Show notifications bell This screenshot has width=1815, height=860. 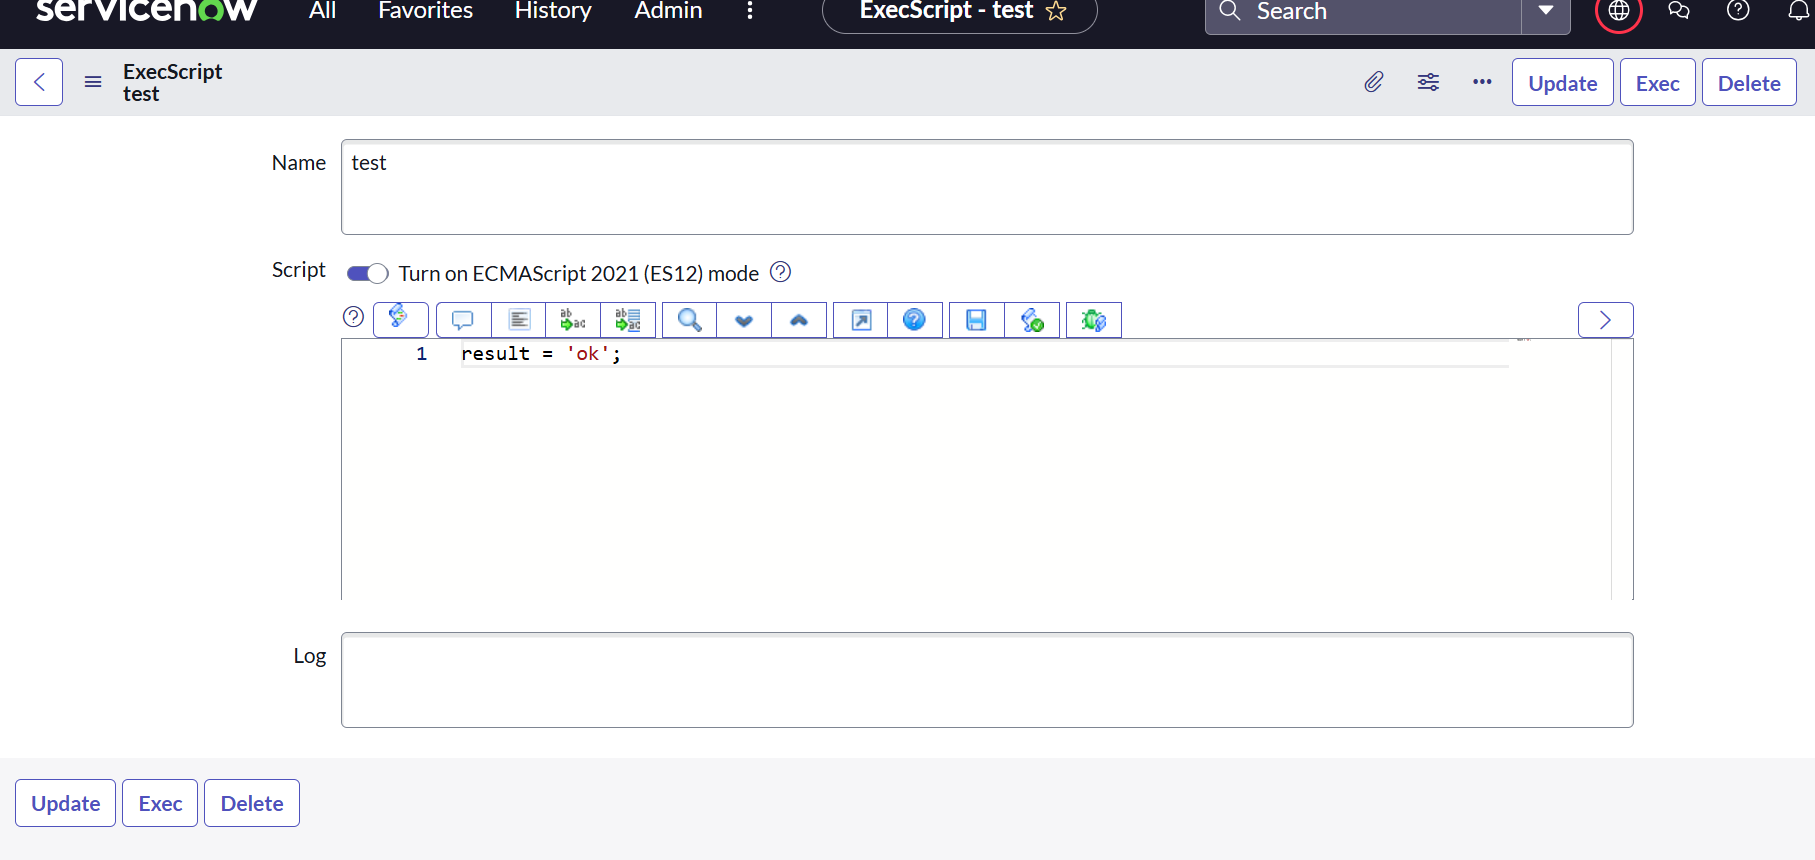[x=1799, y=11]
